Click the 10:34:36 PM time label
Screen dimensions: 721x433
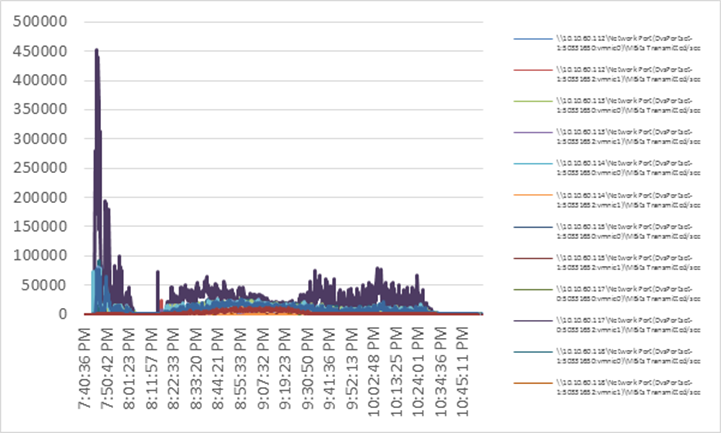tap(441, 372)
